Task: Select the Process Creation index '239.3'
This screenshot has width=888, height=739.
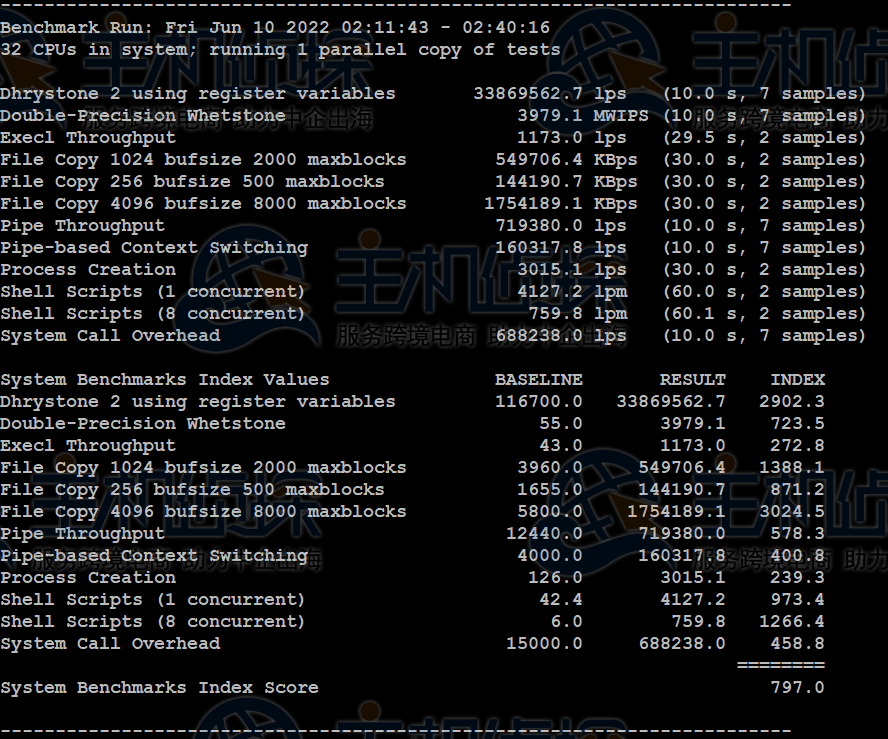Action: click(797, 578)
